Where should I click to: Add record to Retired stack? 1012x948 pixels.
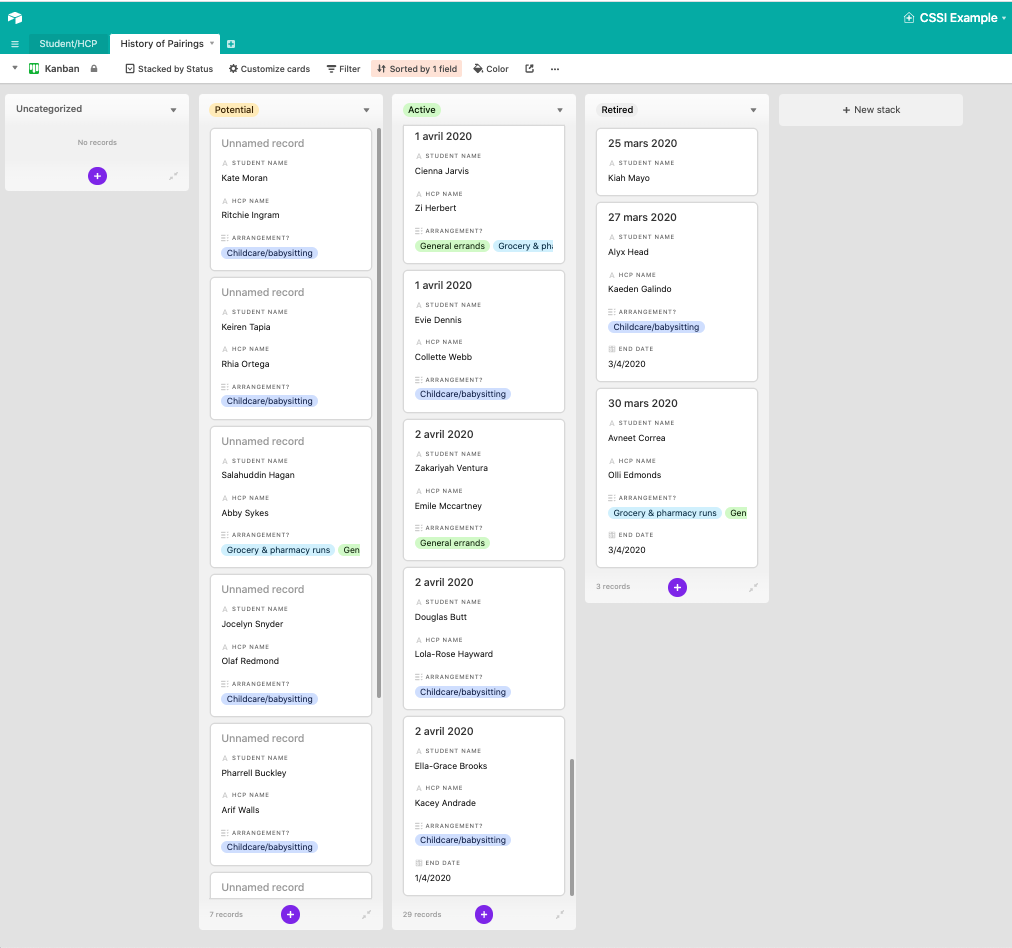(x=677, y=587)
